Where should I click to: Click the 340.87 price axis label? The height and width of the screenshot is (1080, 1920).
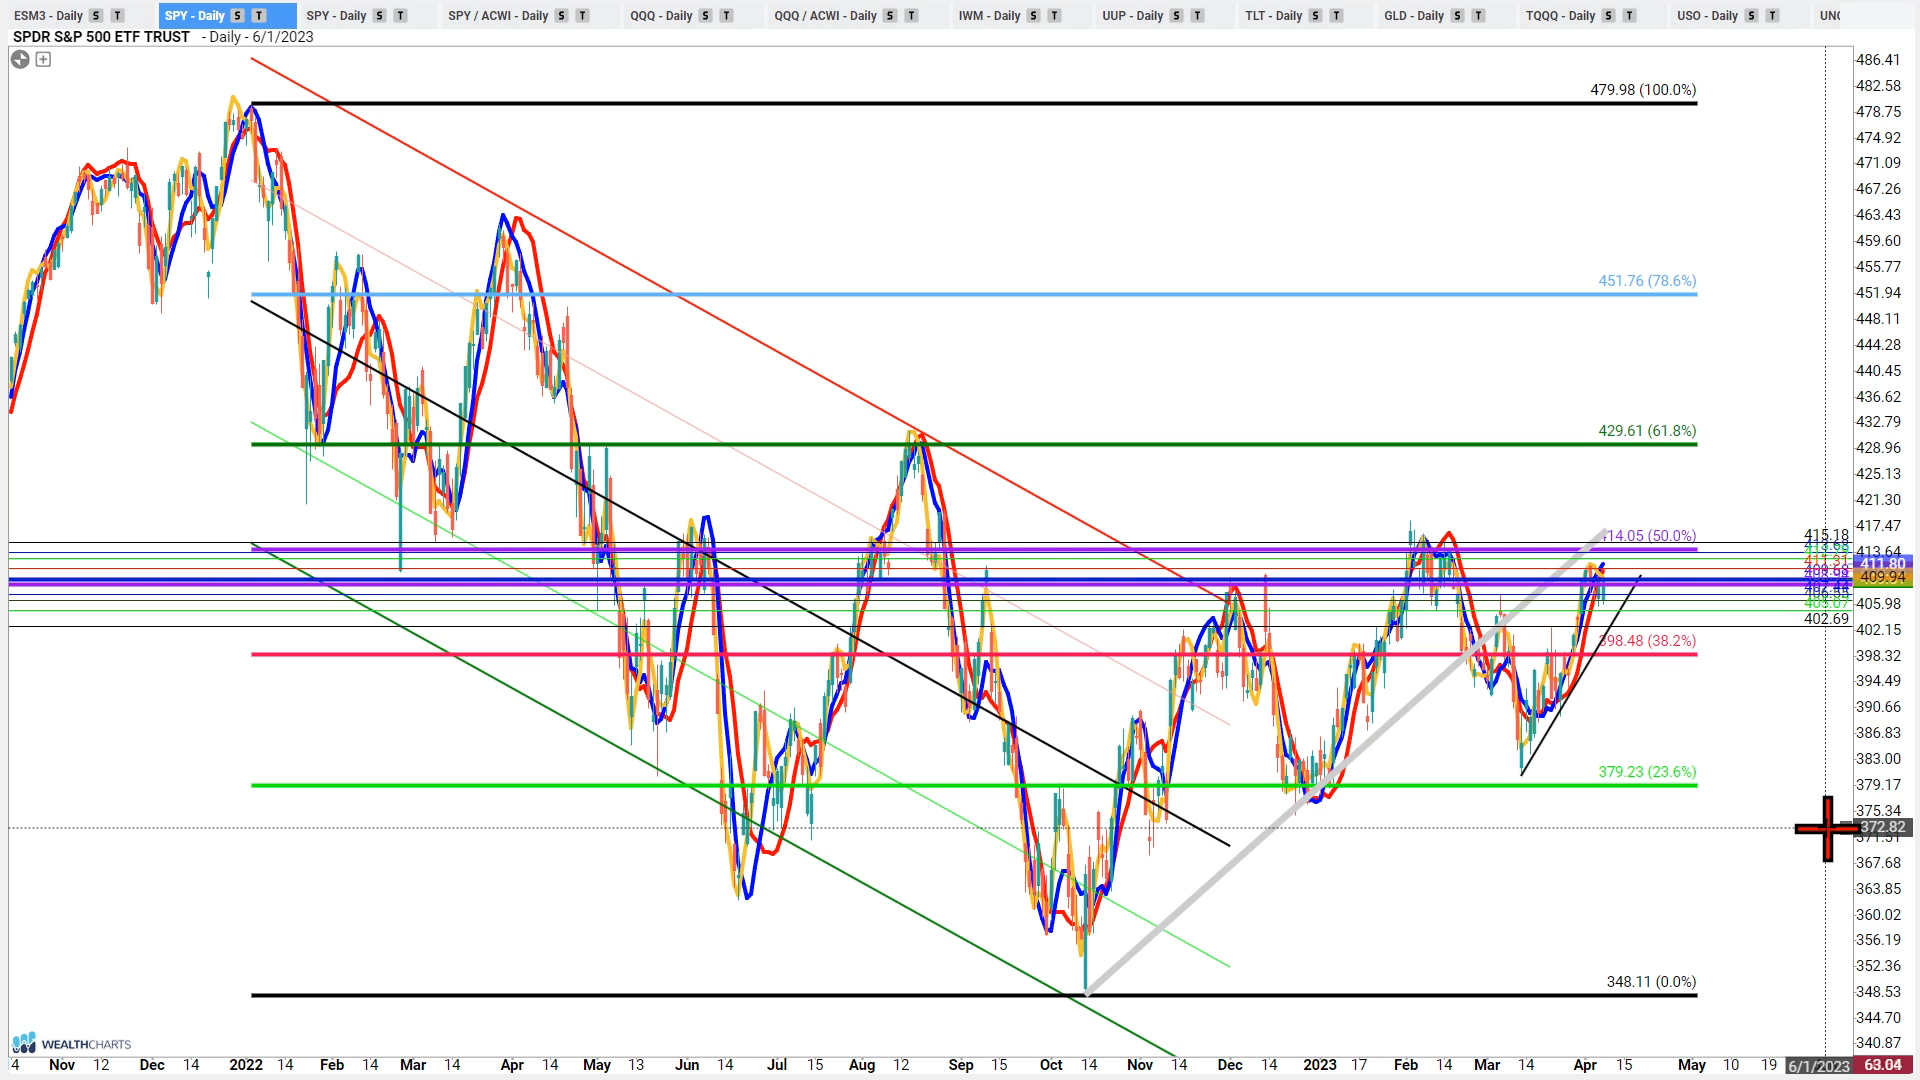[1878, 1043]
